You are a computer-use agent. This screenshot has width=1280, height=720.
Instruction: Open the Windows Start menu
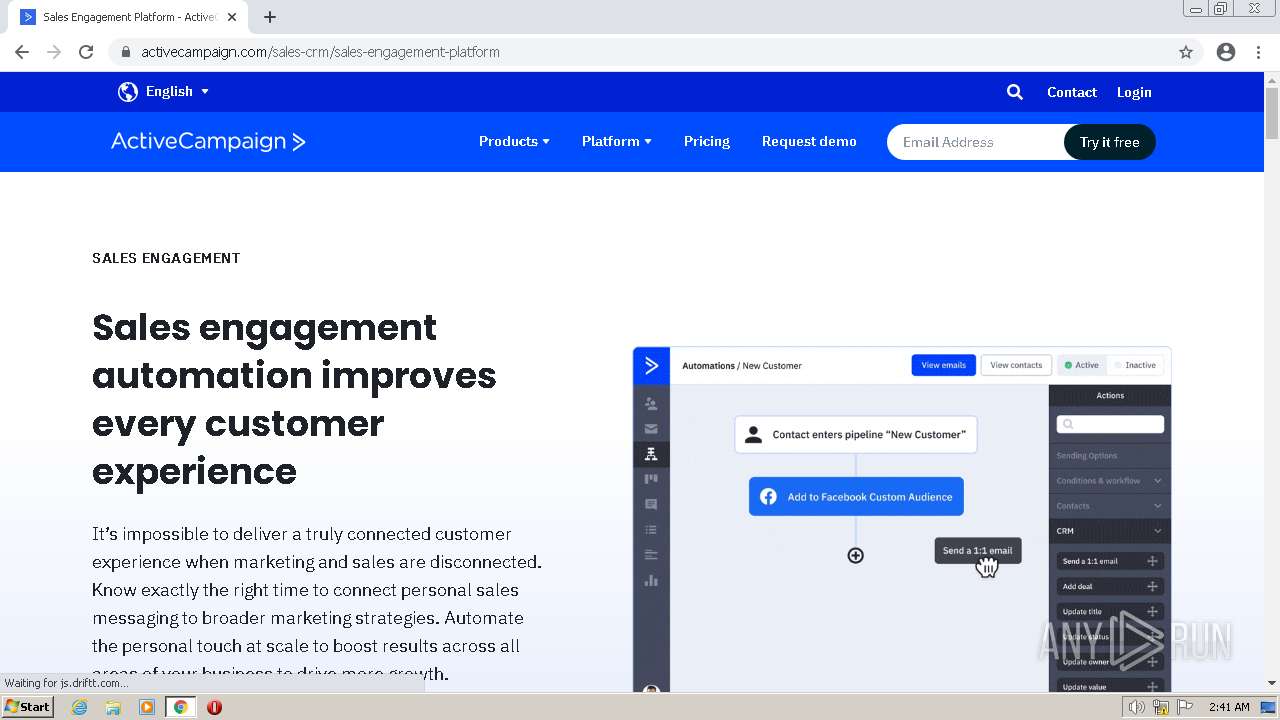[x=27, y=707]
